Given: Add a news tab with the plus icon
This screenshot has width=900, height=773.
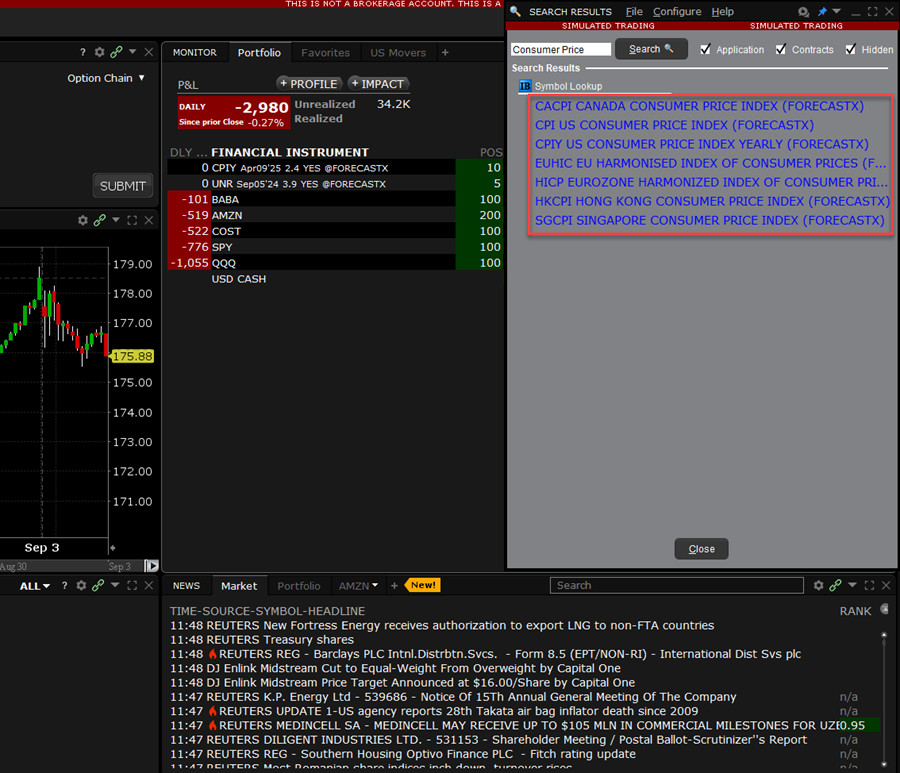Looking at the screenshot, I should [394, 586].
